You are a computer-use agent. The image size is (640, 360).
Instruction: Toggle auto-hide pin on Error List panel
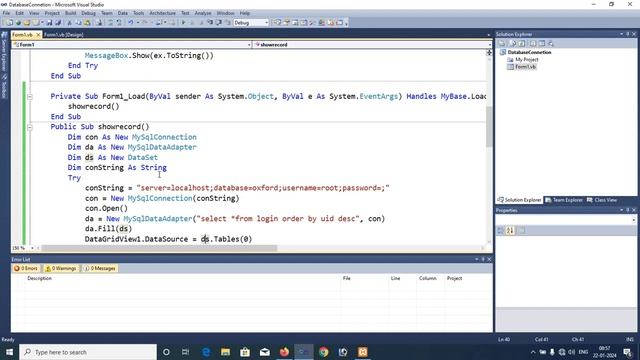(483, 260)
